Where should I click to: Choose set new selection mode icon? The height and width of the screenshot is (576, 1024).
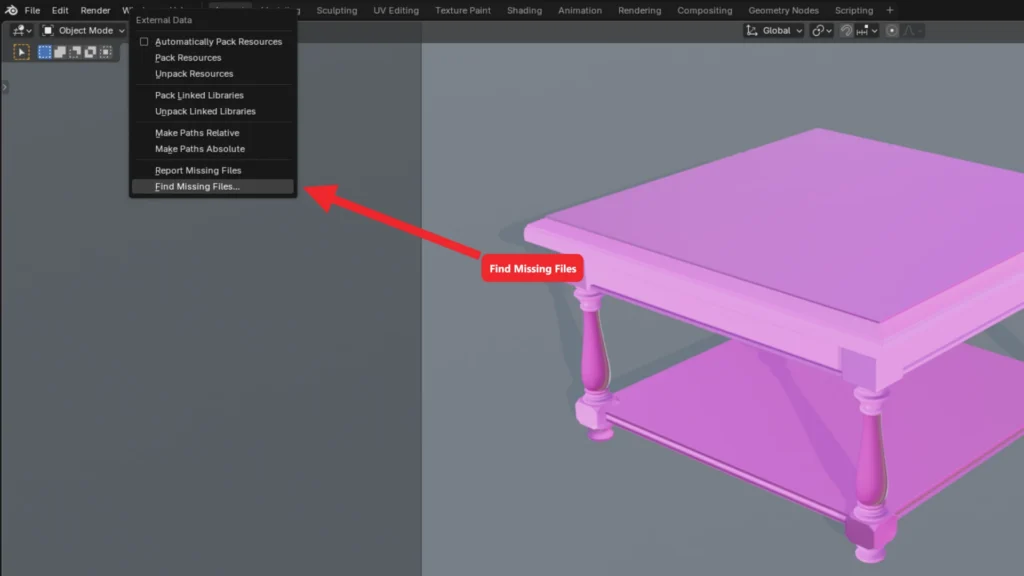tap(44, 52)
